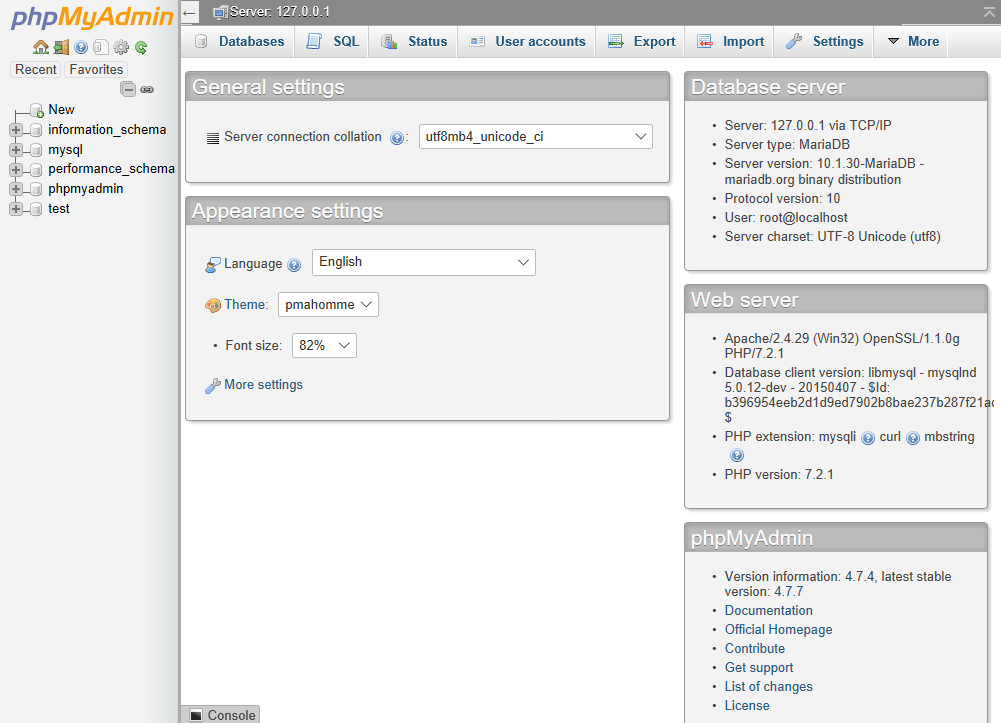Click help icon after mbstring extension
1001x723 pixels.
coord(737,455)
